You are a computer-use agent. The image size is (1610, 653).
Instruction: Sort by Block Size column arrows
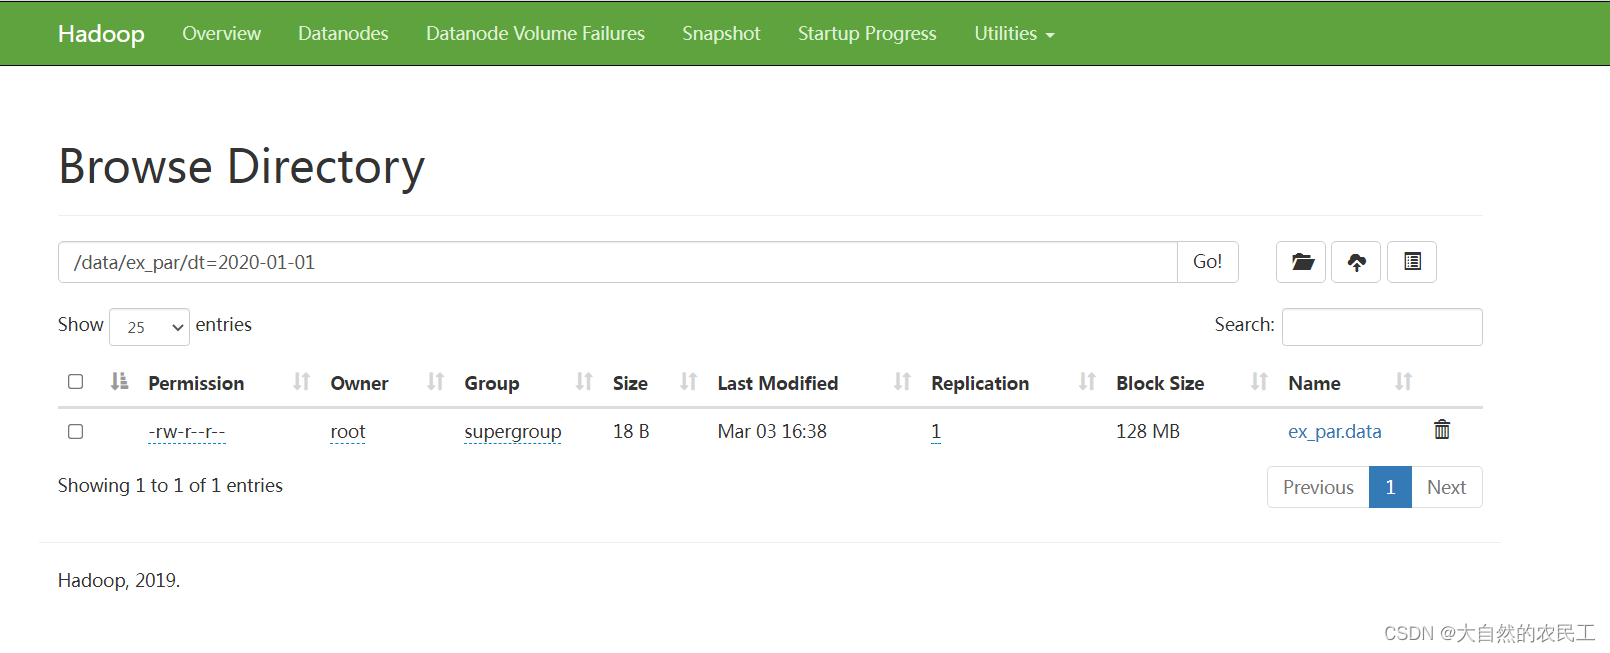(1259, 382)
